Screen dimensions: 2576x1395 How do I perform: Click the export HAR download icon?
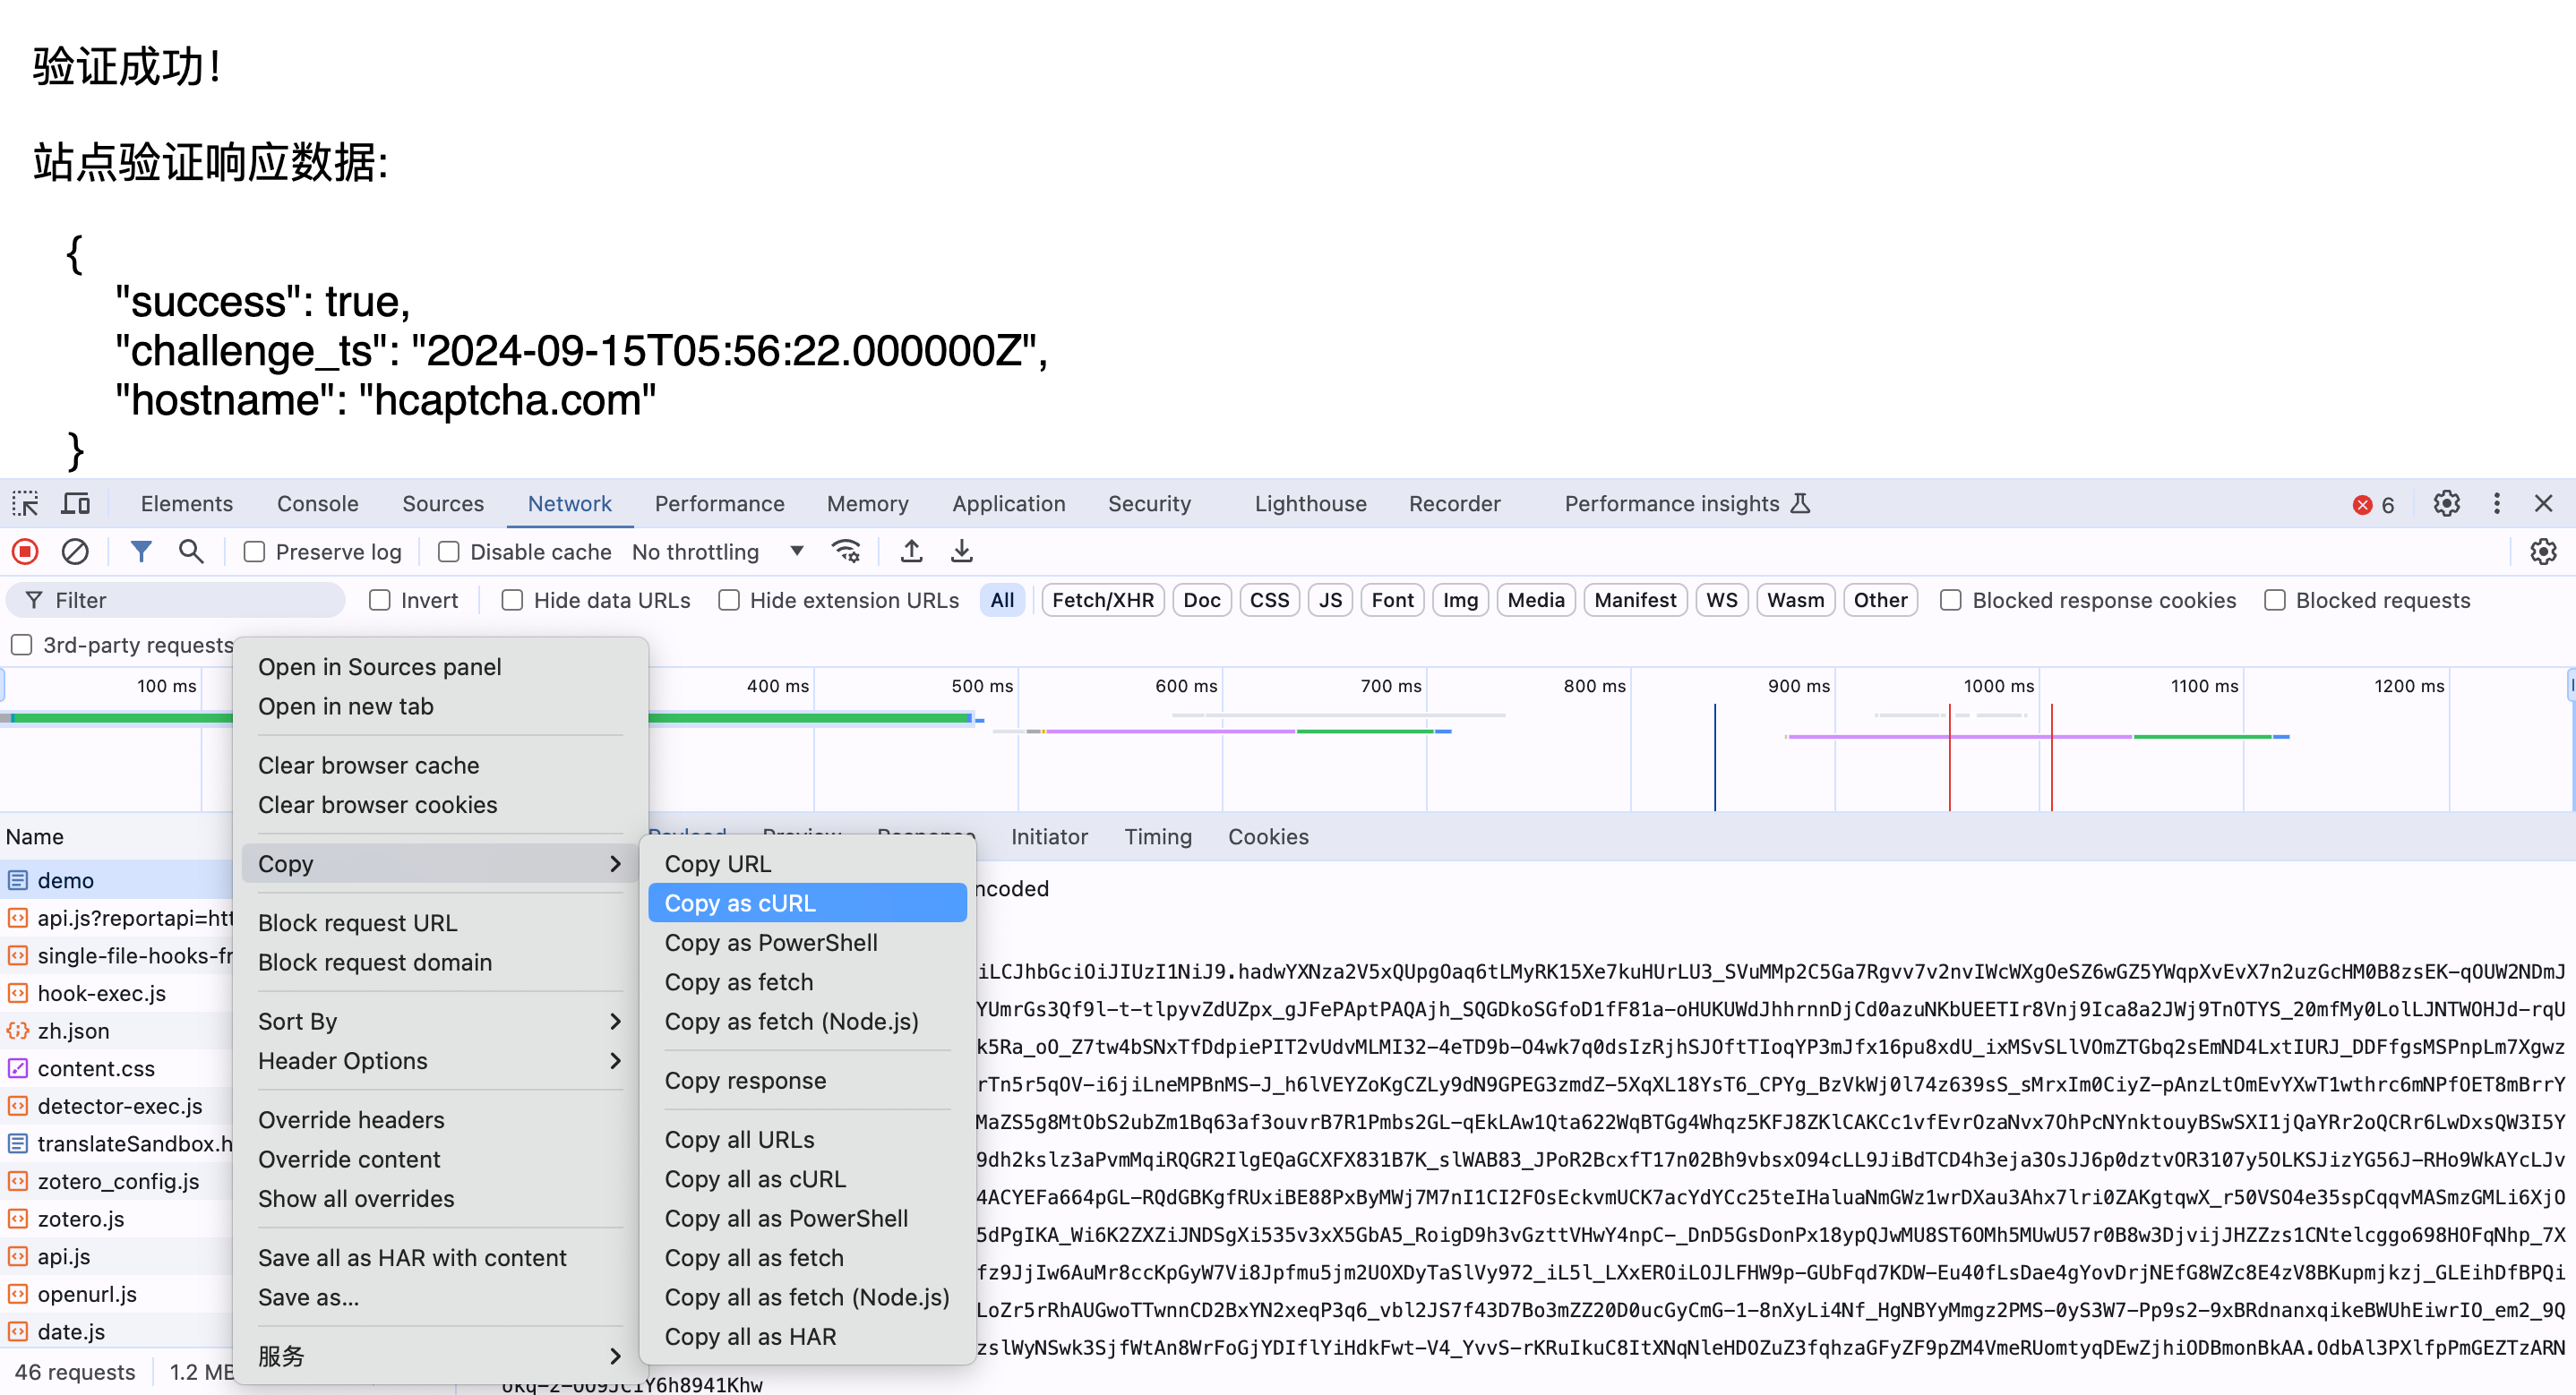coord(961,552)
